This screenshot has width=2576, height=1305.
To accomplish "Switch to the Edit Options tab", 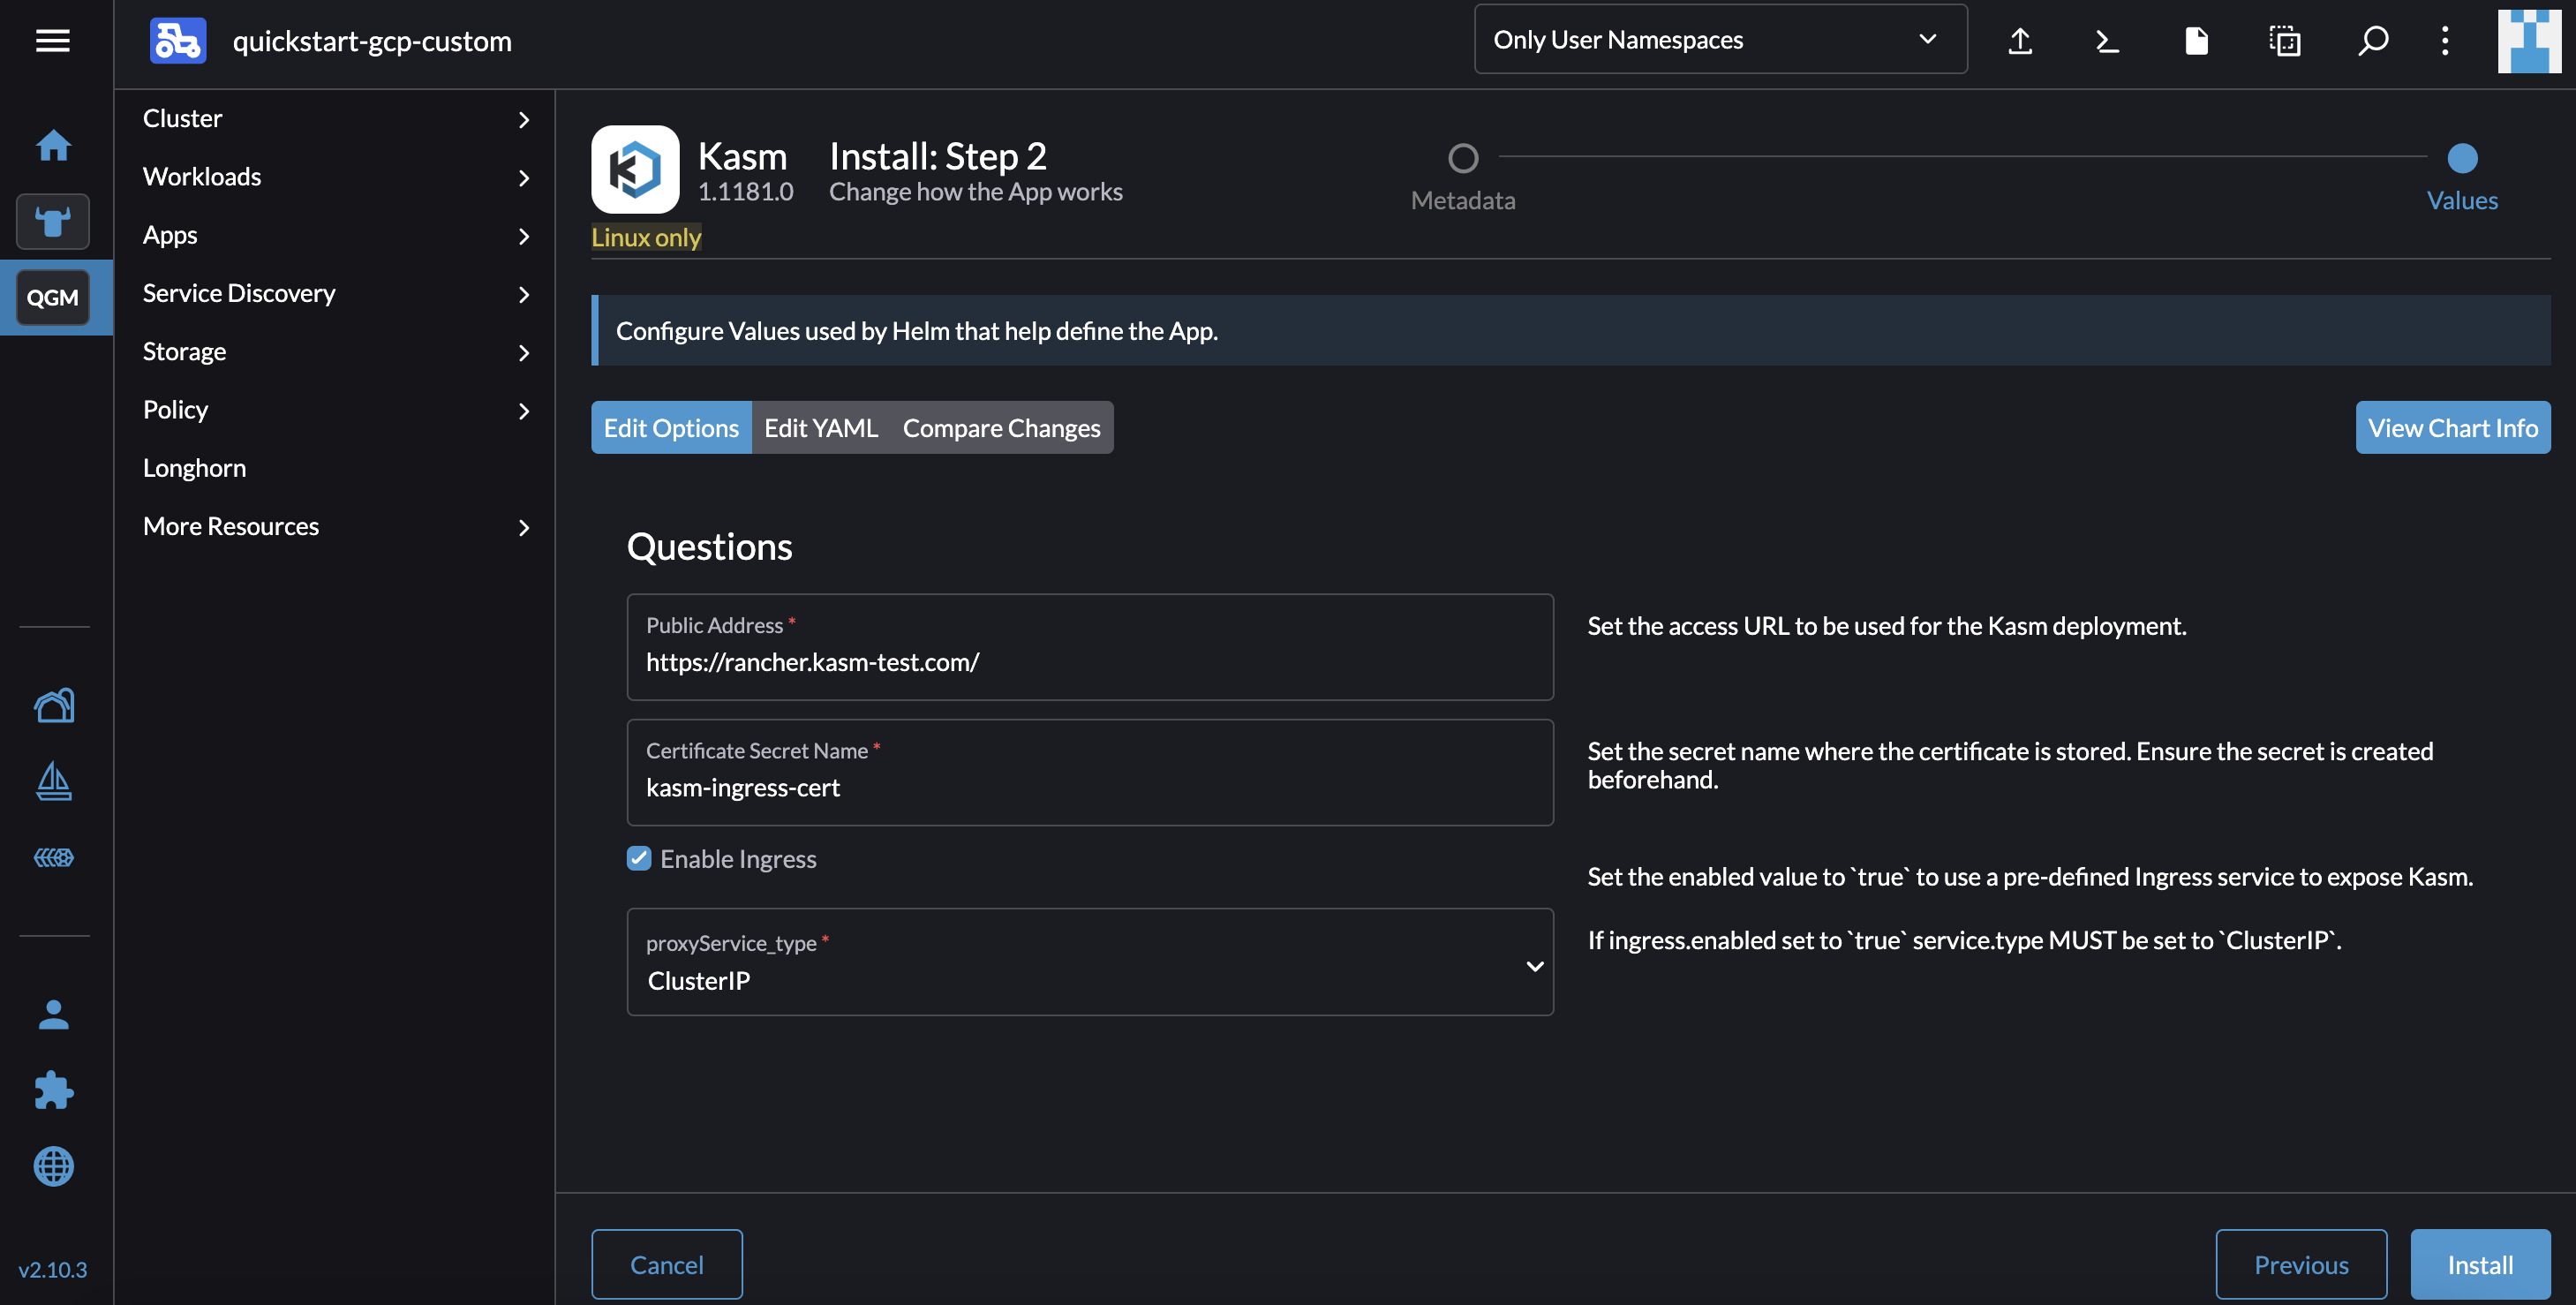I will pos(671,428).
